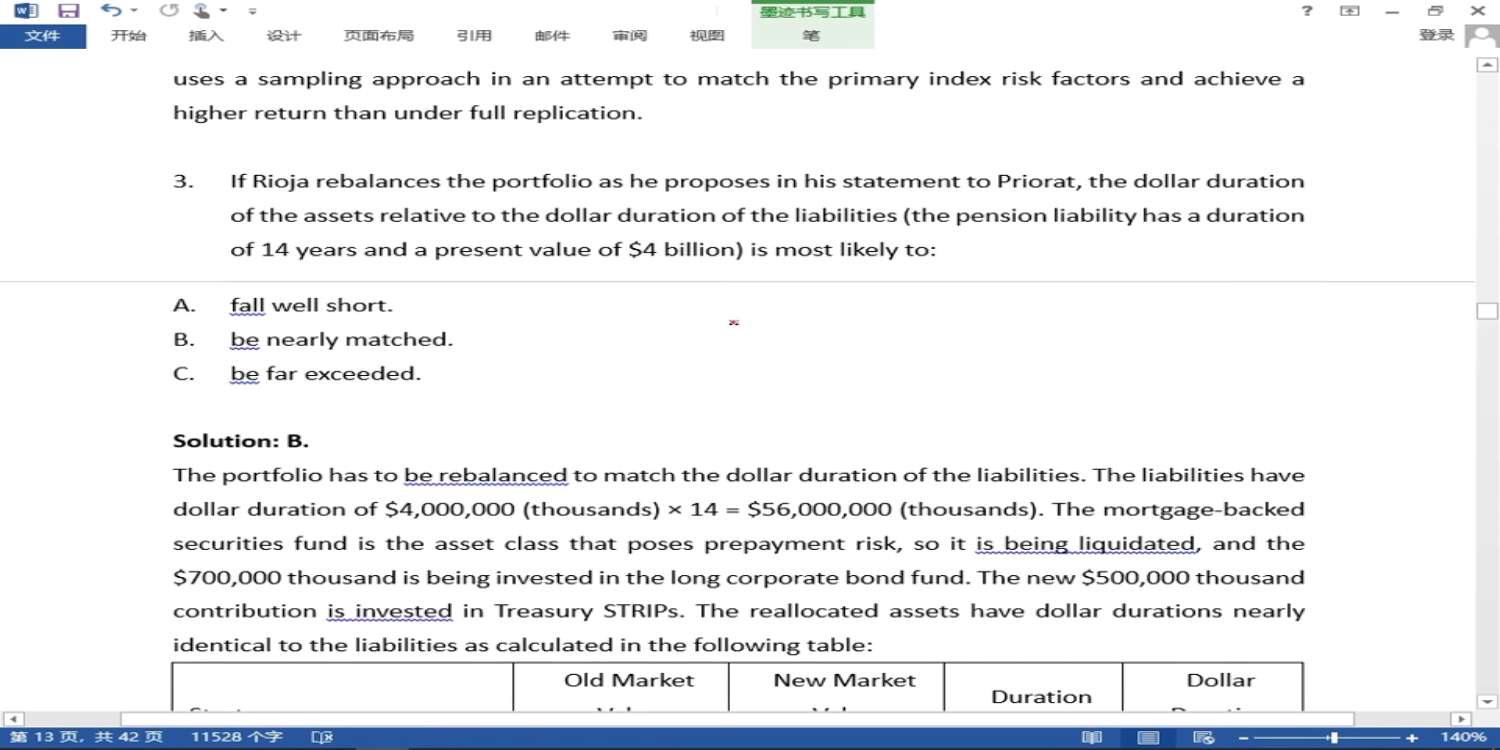1500x750 pixels.
Task: Close the Word window
Action: tap(1478, 11)
